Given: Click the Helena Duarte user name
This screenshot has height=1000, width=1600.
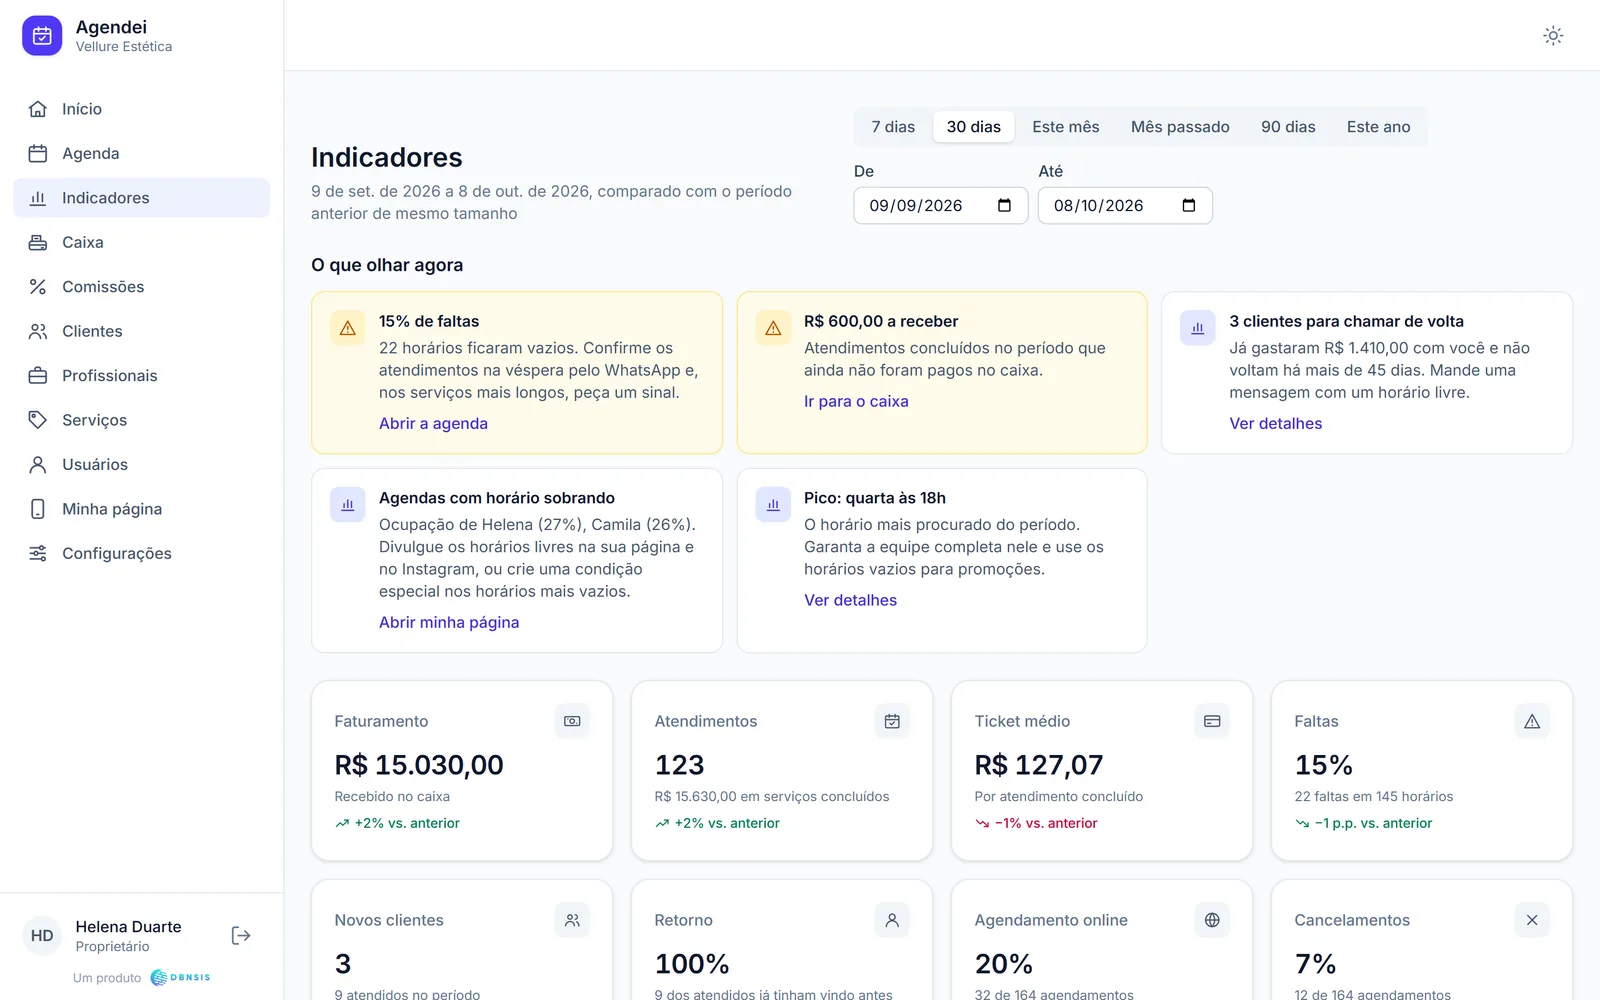Looking at the screenshot, I should pyautogui.click(x=129, y=927).
